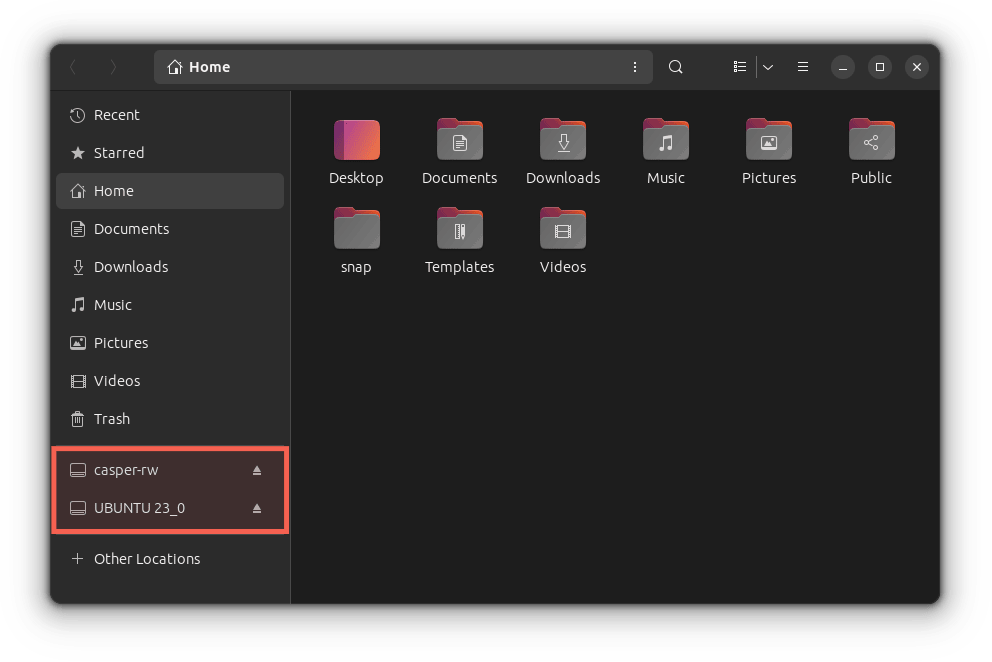Click Other Locations in the sidebar

point(146,559)
